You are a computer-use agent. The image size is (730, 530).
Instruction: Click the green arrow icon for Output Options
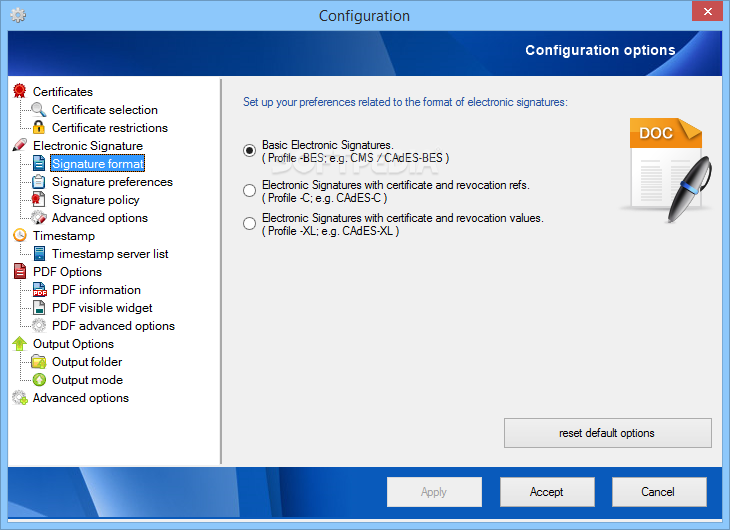(20, 344)
